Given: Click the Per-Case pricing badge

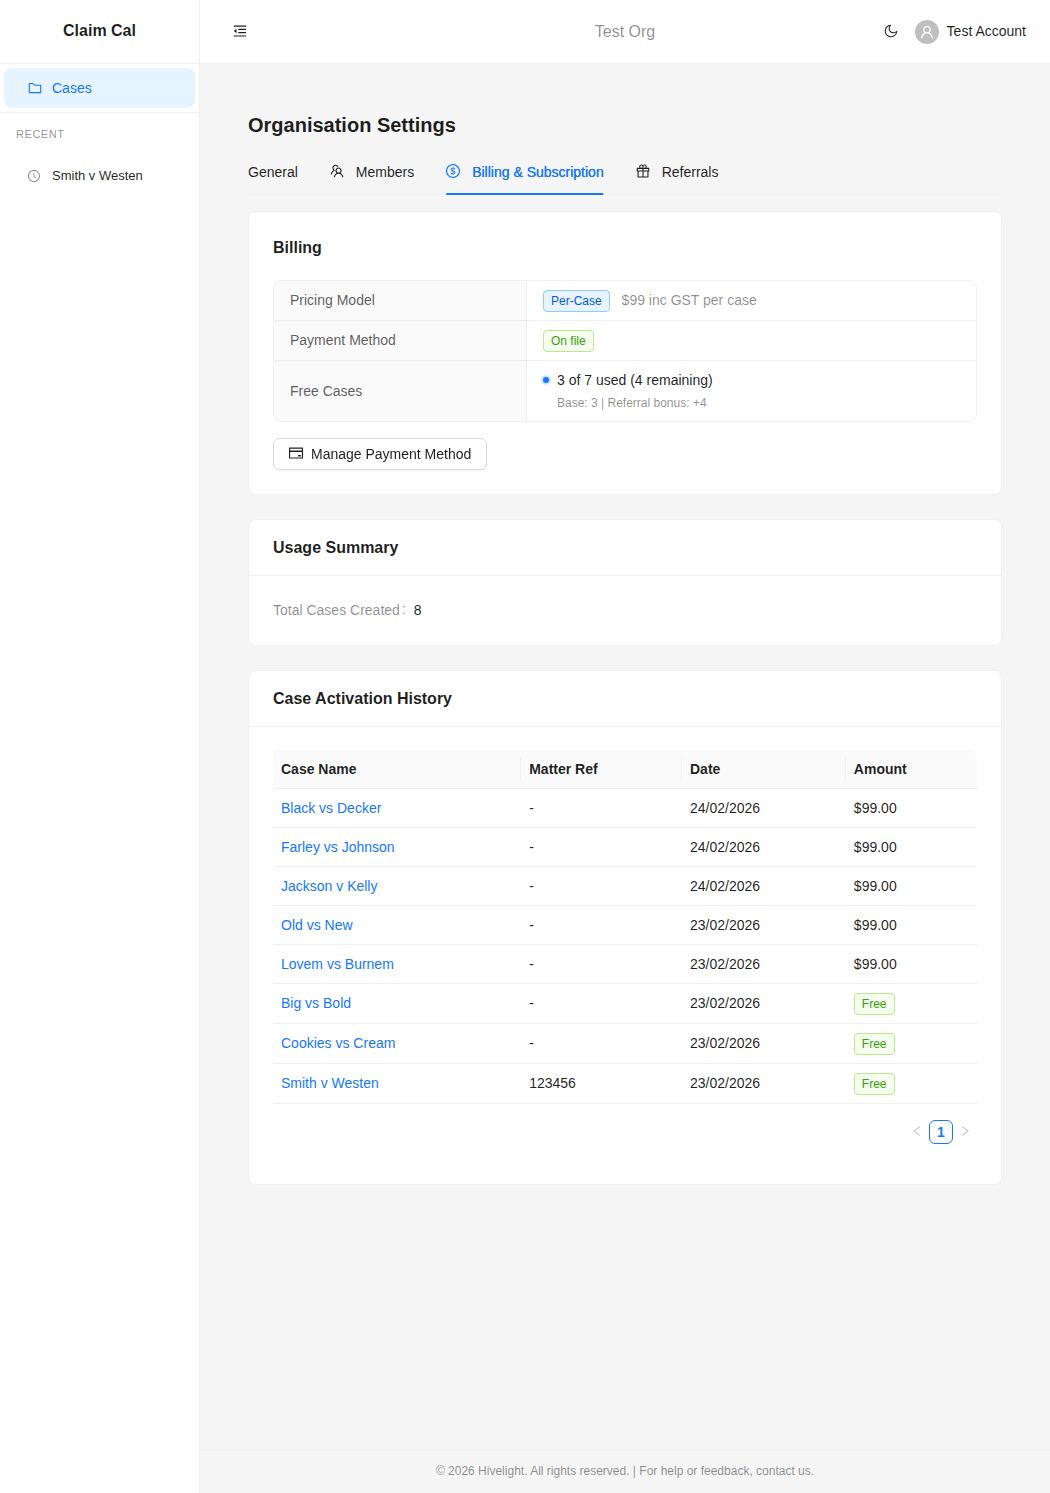Looking at the screenshot, I should coord(576,300).
